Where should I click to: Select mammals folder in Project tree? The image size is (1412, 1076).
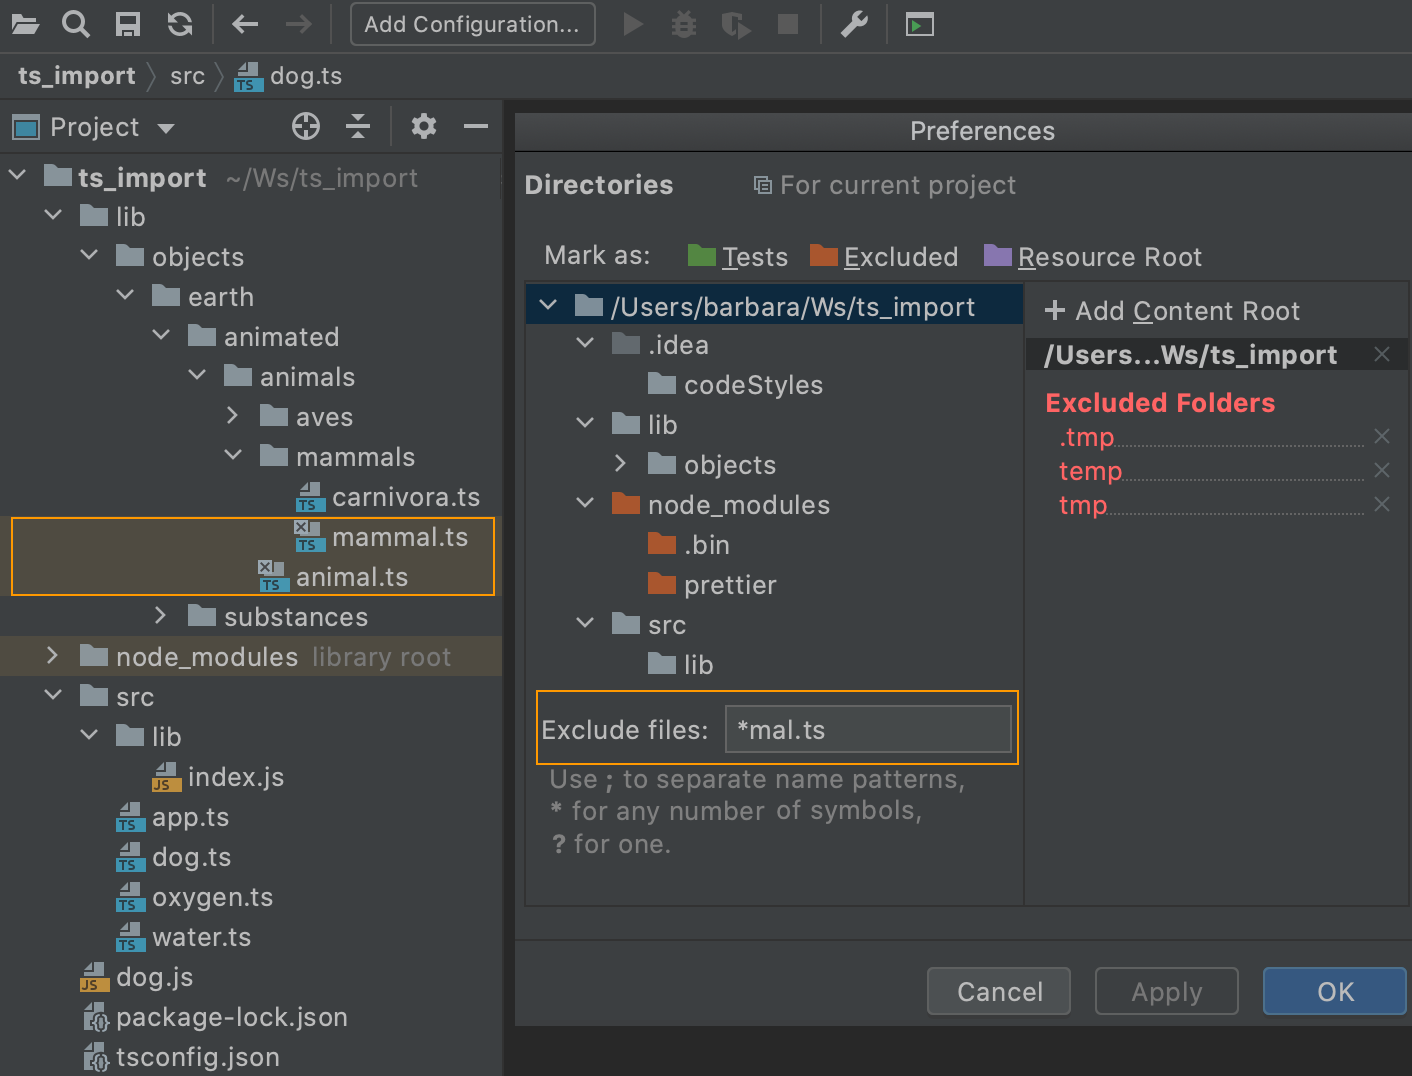pos(337,457)
